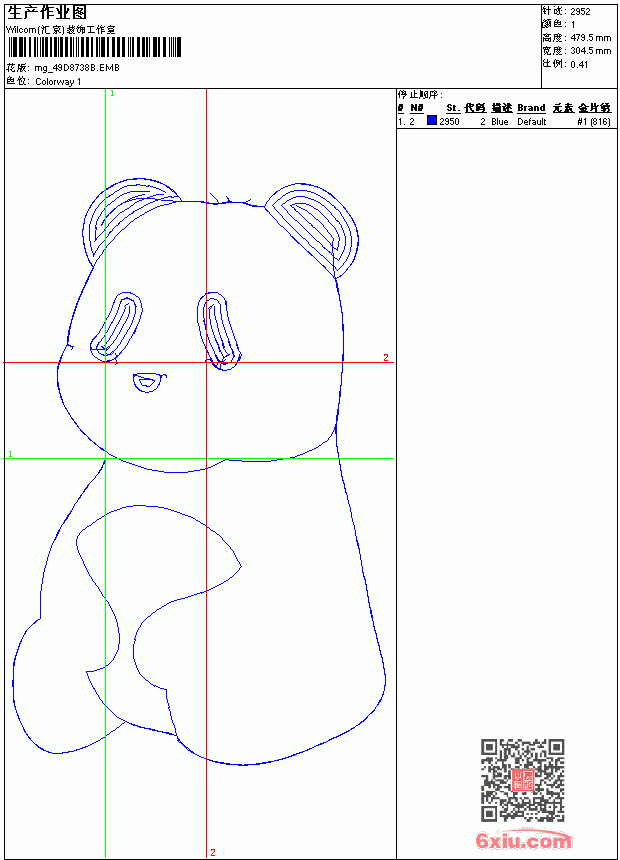The height and width of the screenshot is (860, 620).
Task: Click the blue thread color swatch
Action: pos(432,121)
